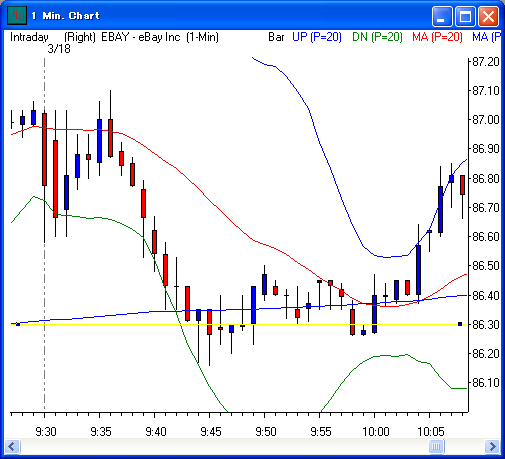Click the left scroll arrow on the scrollbar
This screenshot has width=505, height=459.
(13, 446)
